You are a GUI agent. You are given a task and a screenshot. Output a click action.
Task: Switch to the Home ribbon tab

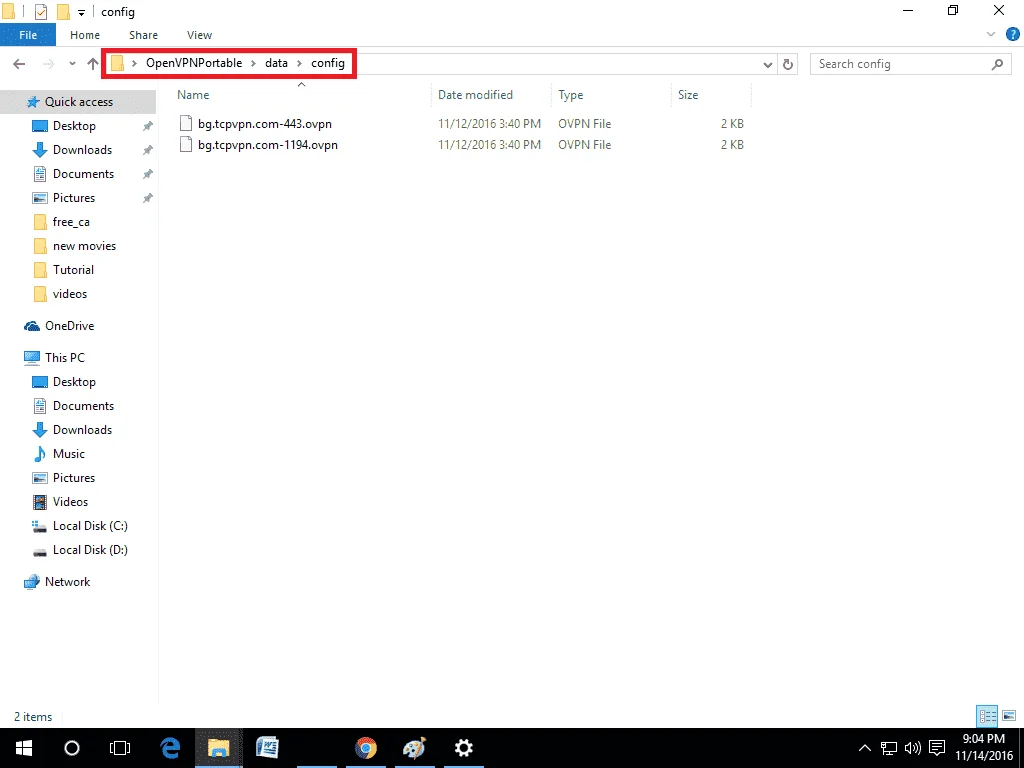click(x=85, y=35)
